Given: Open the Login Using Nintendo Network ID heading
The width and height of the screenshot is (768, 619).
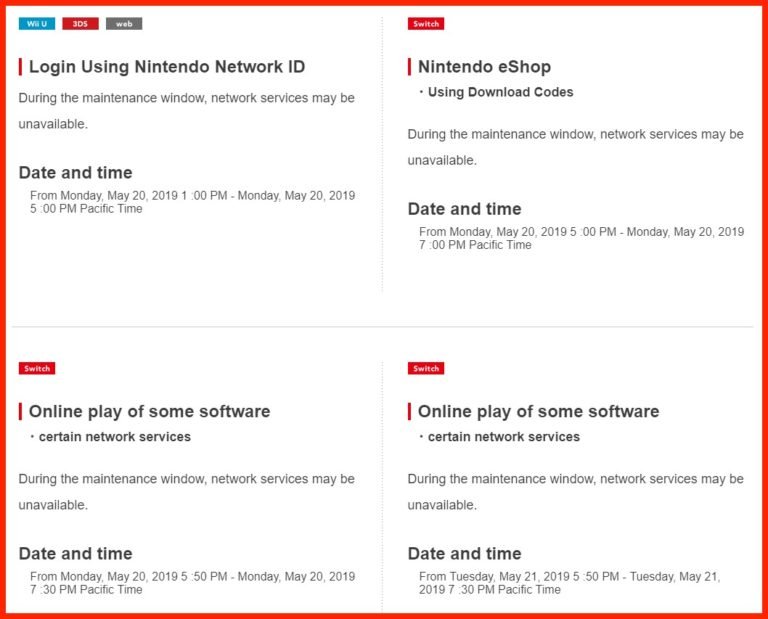Looking at the screenshot, I should point(166,67).
